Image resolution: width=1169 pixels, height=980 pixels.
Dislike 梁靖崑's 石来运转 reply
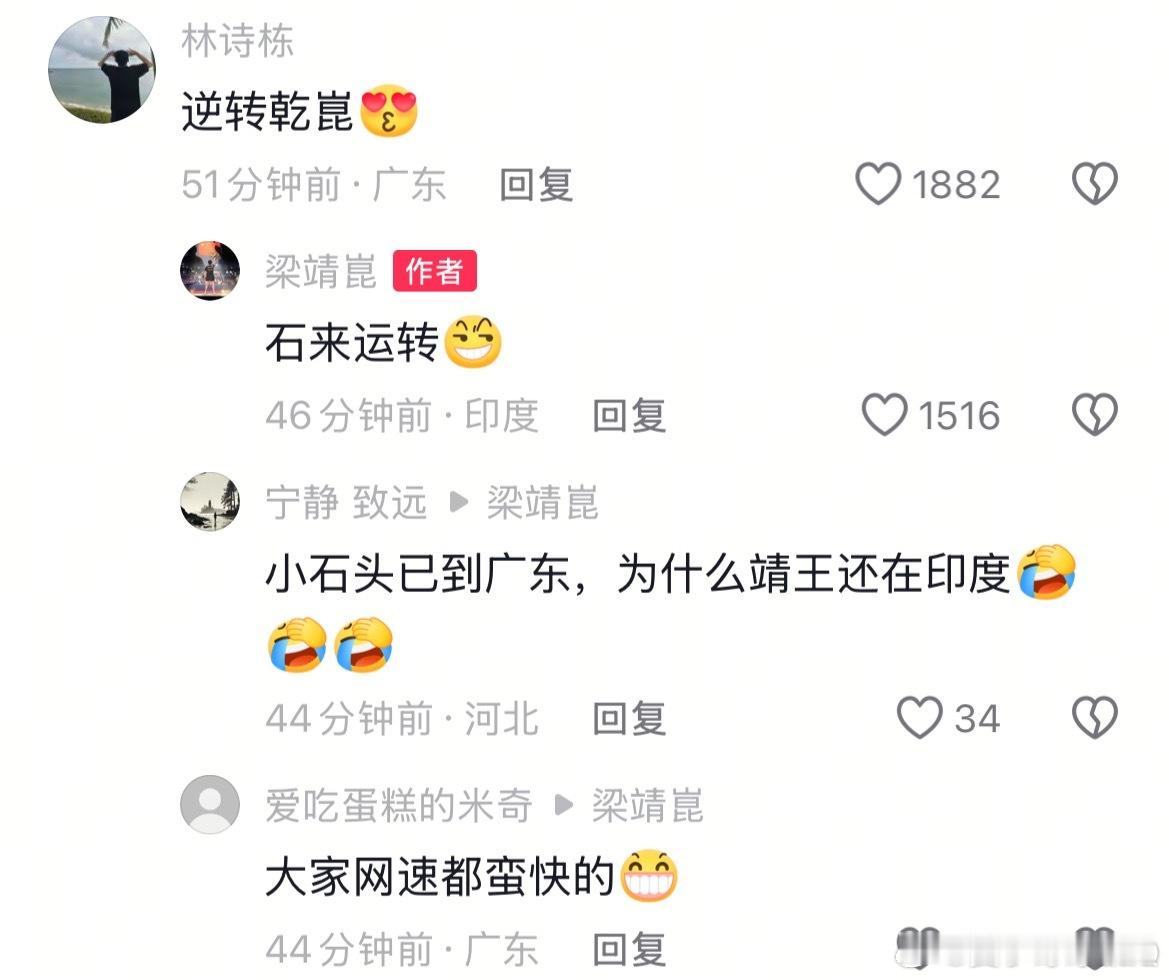(1094, 415)
